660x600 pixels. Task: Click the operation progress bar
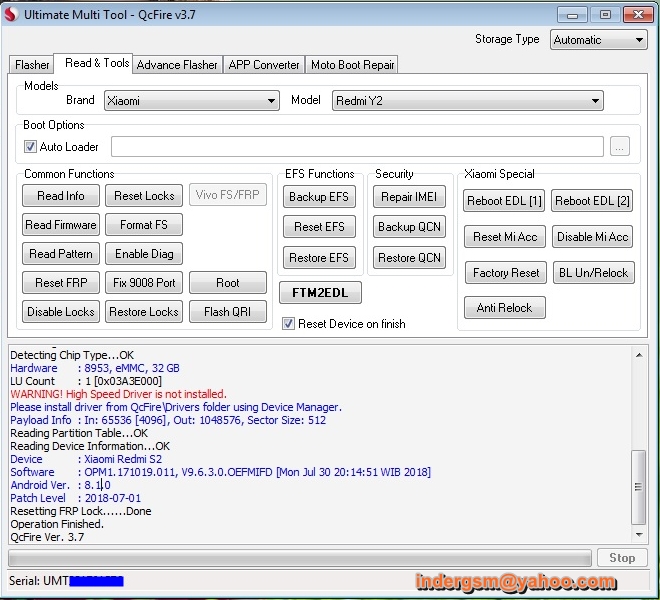coord(300,558)
